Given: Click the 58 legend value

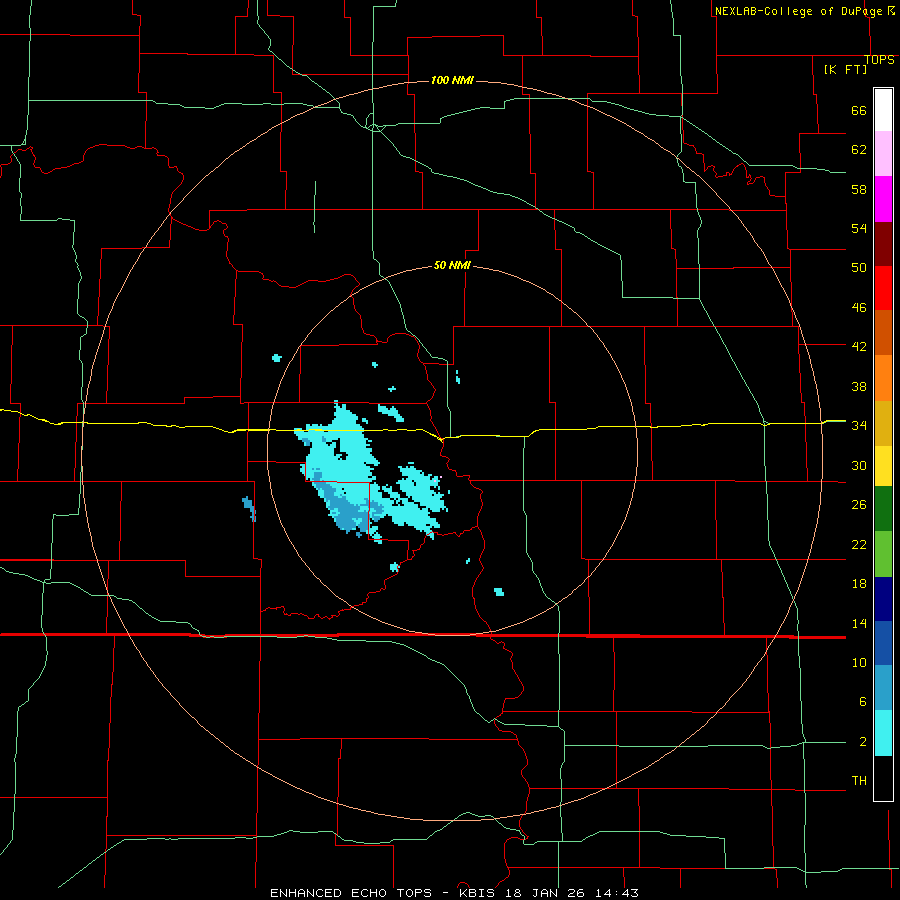Looking at the screenshot, I should pos(859,189).
